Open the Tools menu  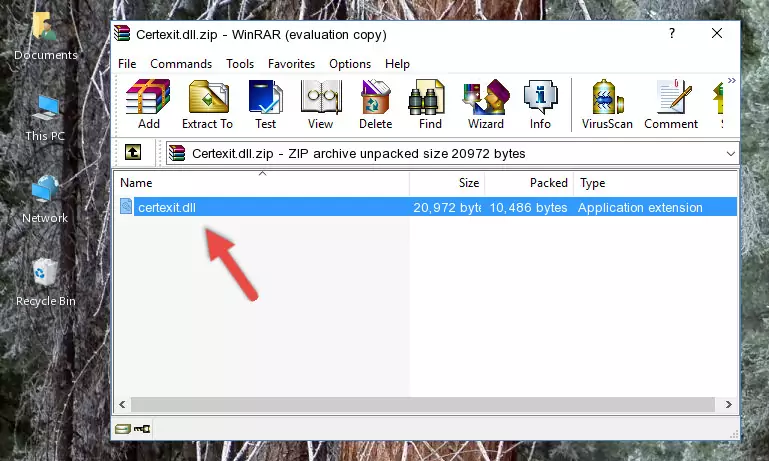point(240,64)
